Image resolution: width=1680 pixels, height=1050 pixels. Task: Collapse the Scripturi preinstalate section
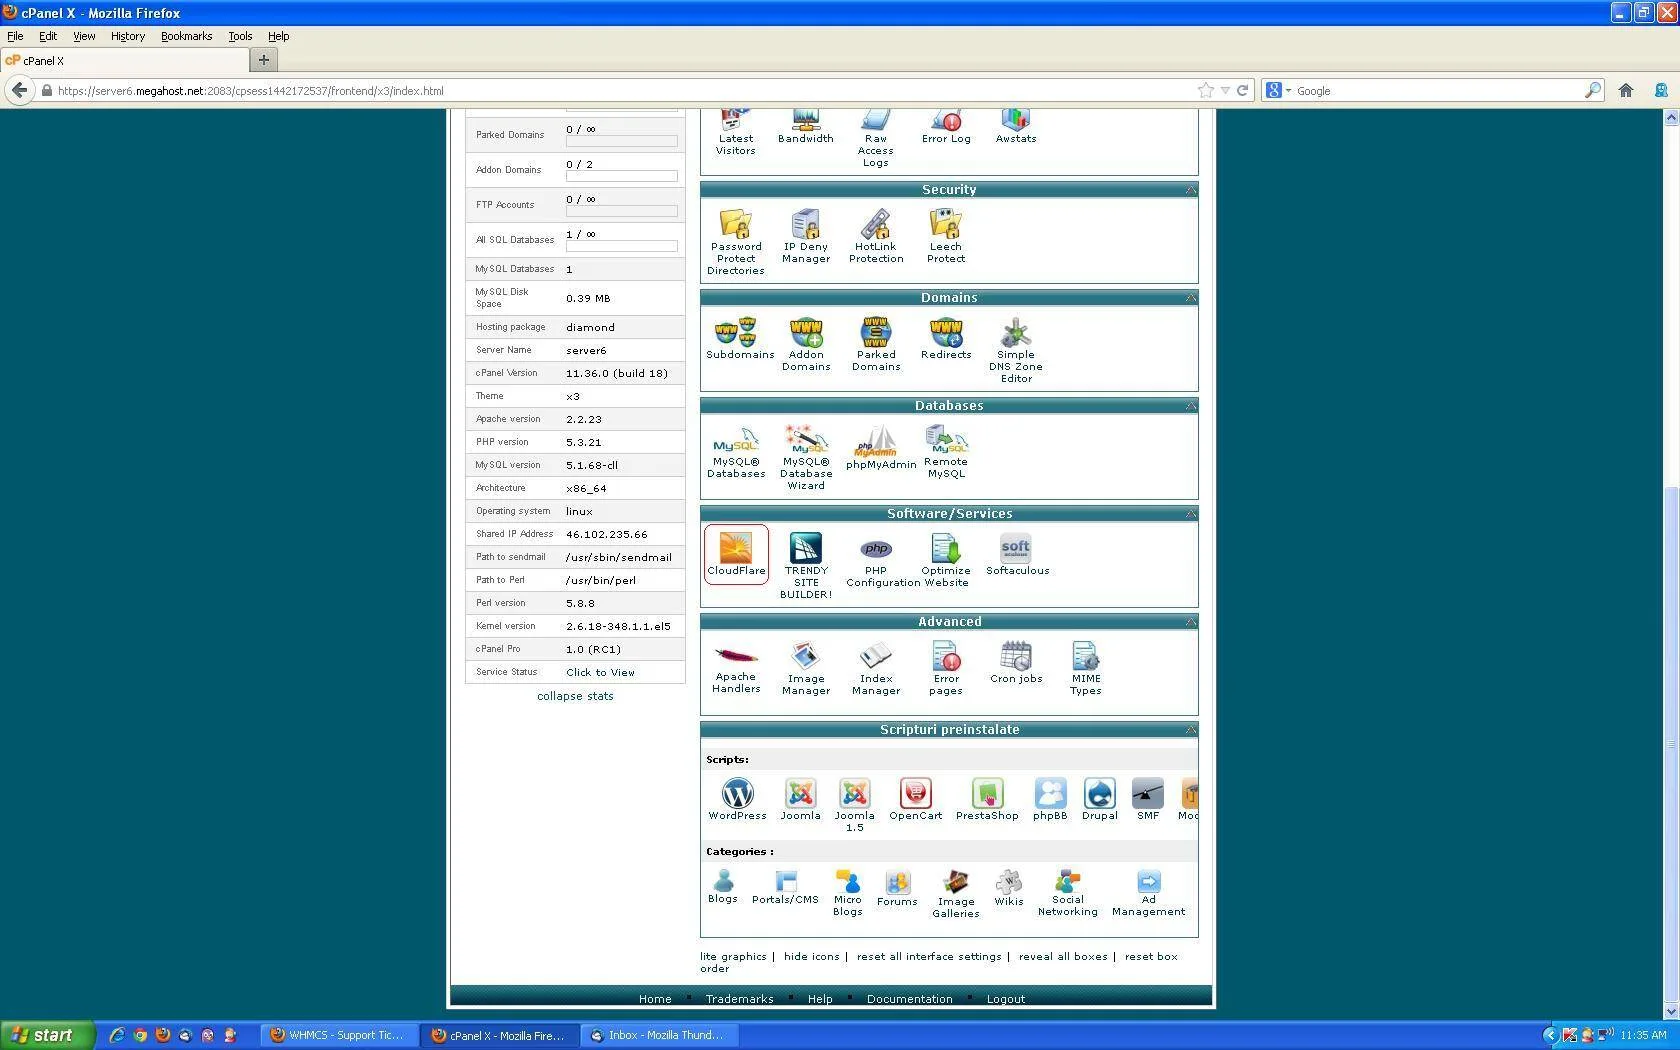pos(1191,729)
